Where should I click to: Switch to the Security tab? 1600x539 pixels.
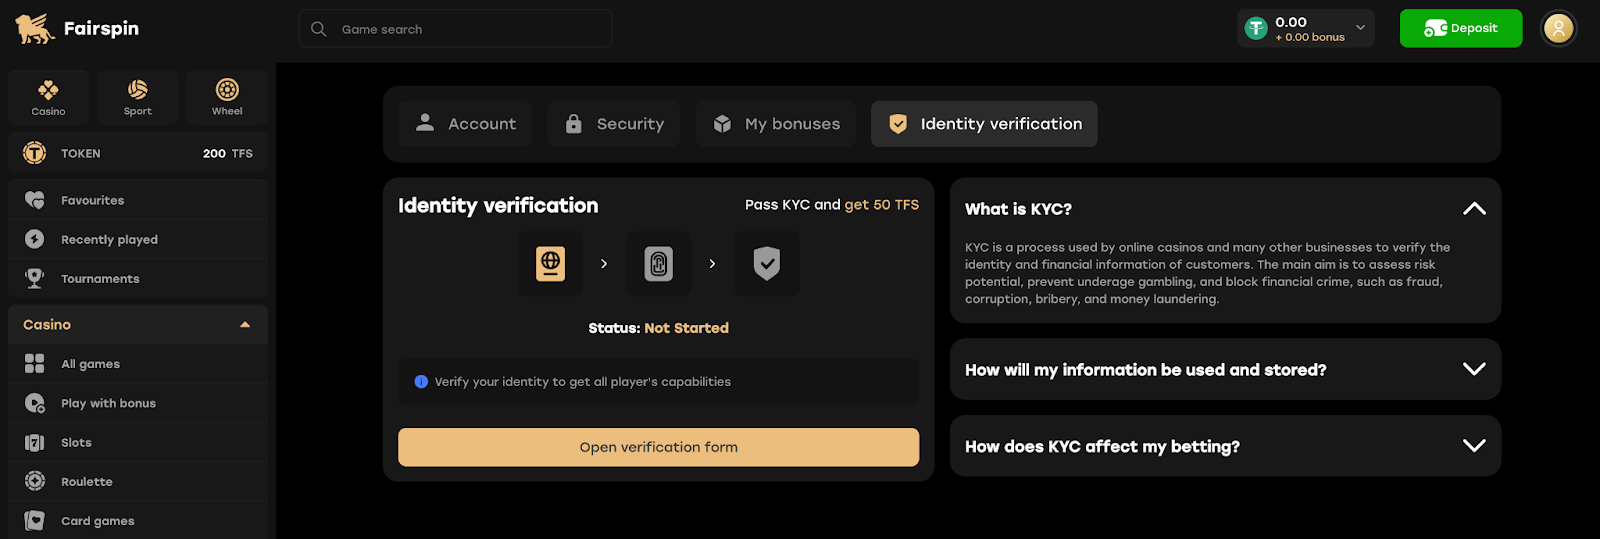[x=613, y=124]
